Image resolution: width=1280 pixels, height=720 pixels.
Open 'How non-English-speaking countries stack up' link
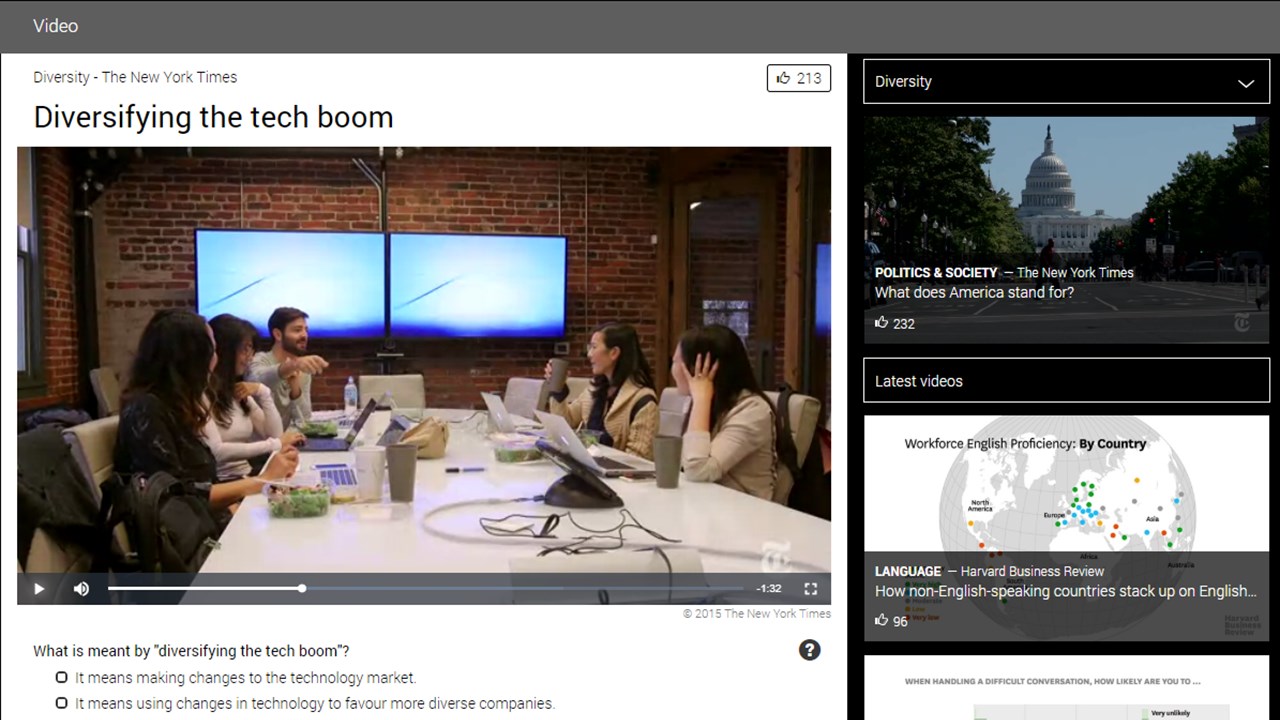[1066, 591]
